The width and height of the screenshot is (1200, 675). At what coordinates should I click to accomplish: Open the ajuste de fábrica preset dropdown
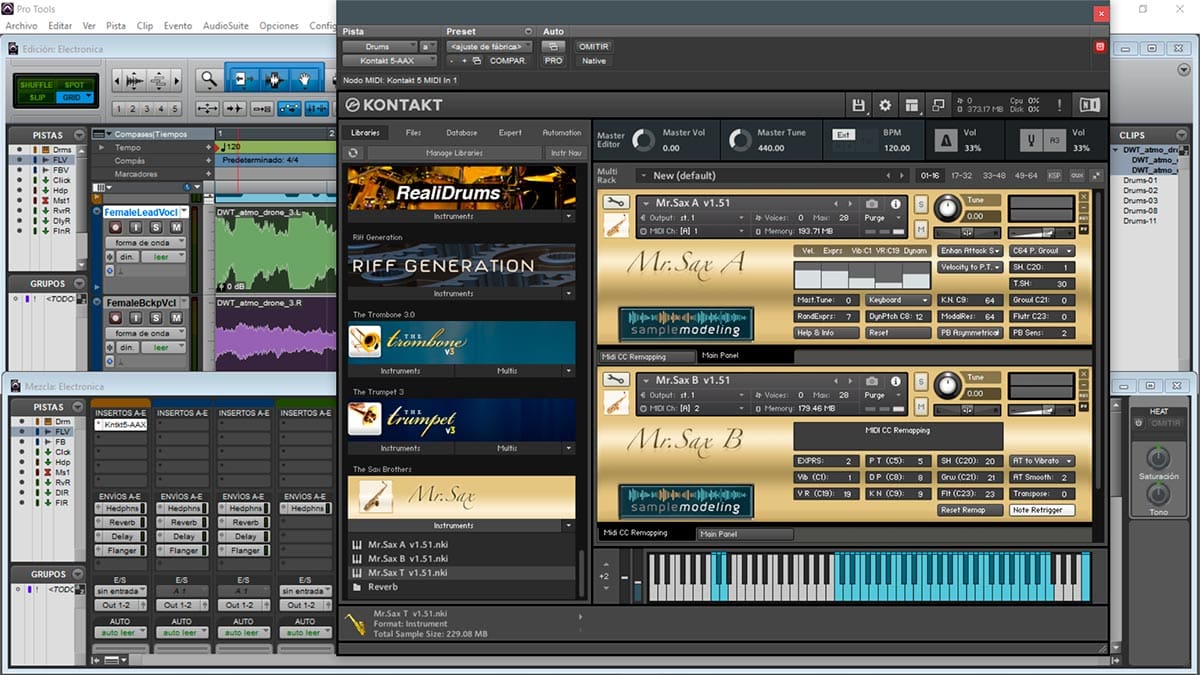click(x=489, y=47)
